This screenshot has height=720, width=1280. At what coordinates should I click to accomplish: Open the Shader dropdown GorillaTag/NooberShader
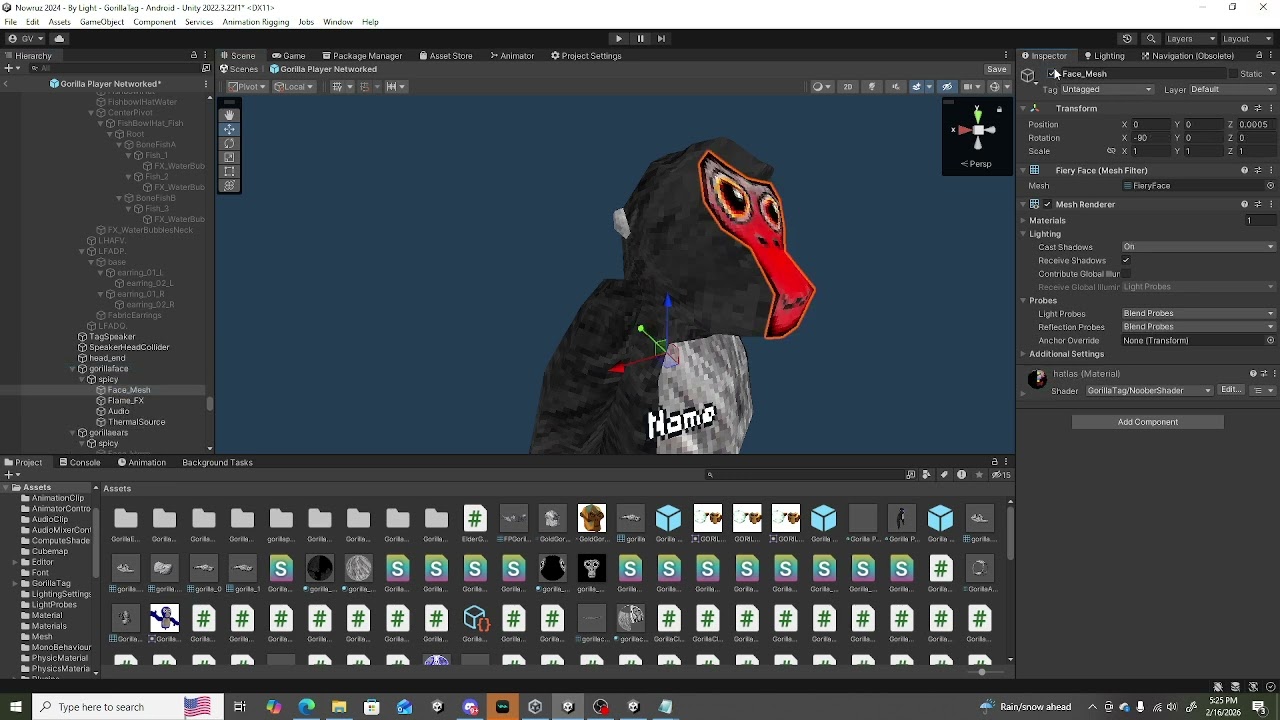pos(1150,391)
